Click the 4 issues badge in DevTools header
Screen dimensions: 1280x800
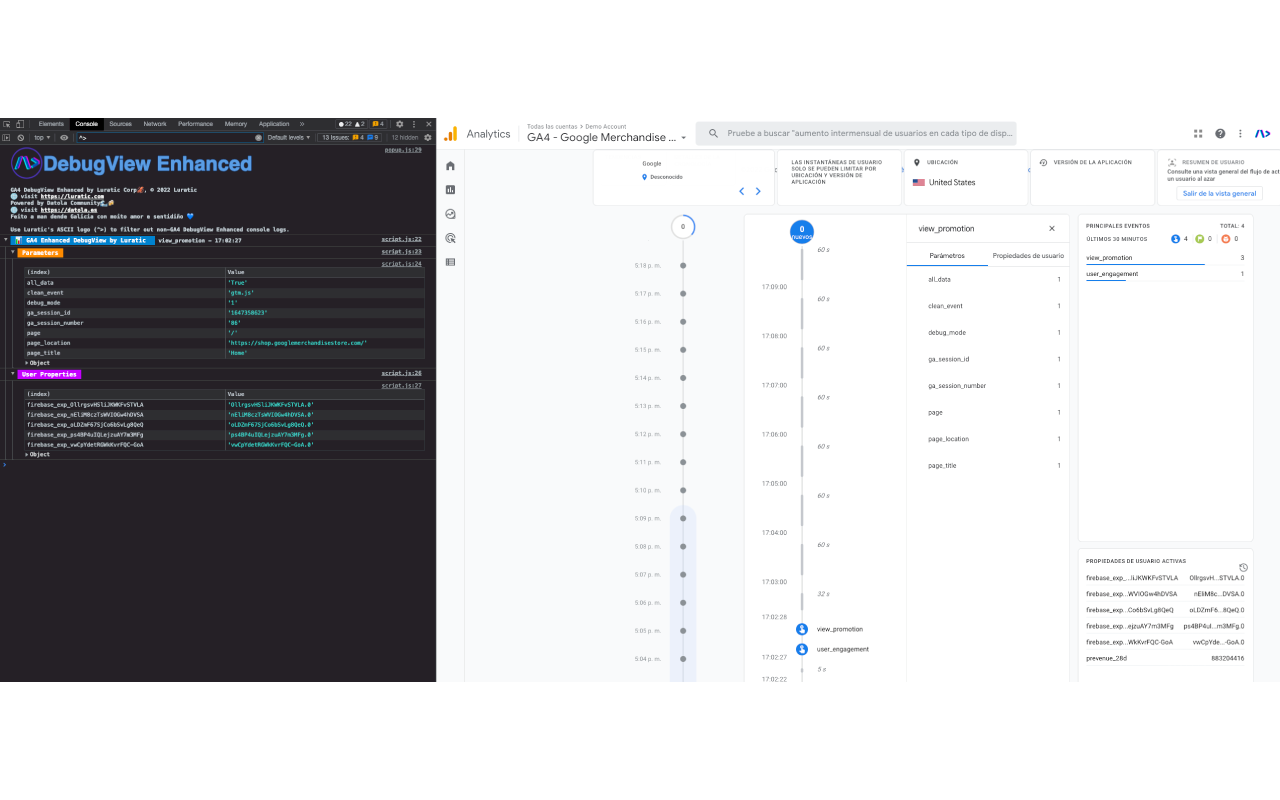(x=379, y=124)
